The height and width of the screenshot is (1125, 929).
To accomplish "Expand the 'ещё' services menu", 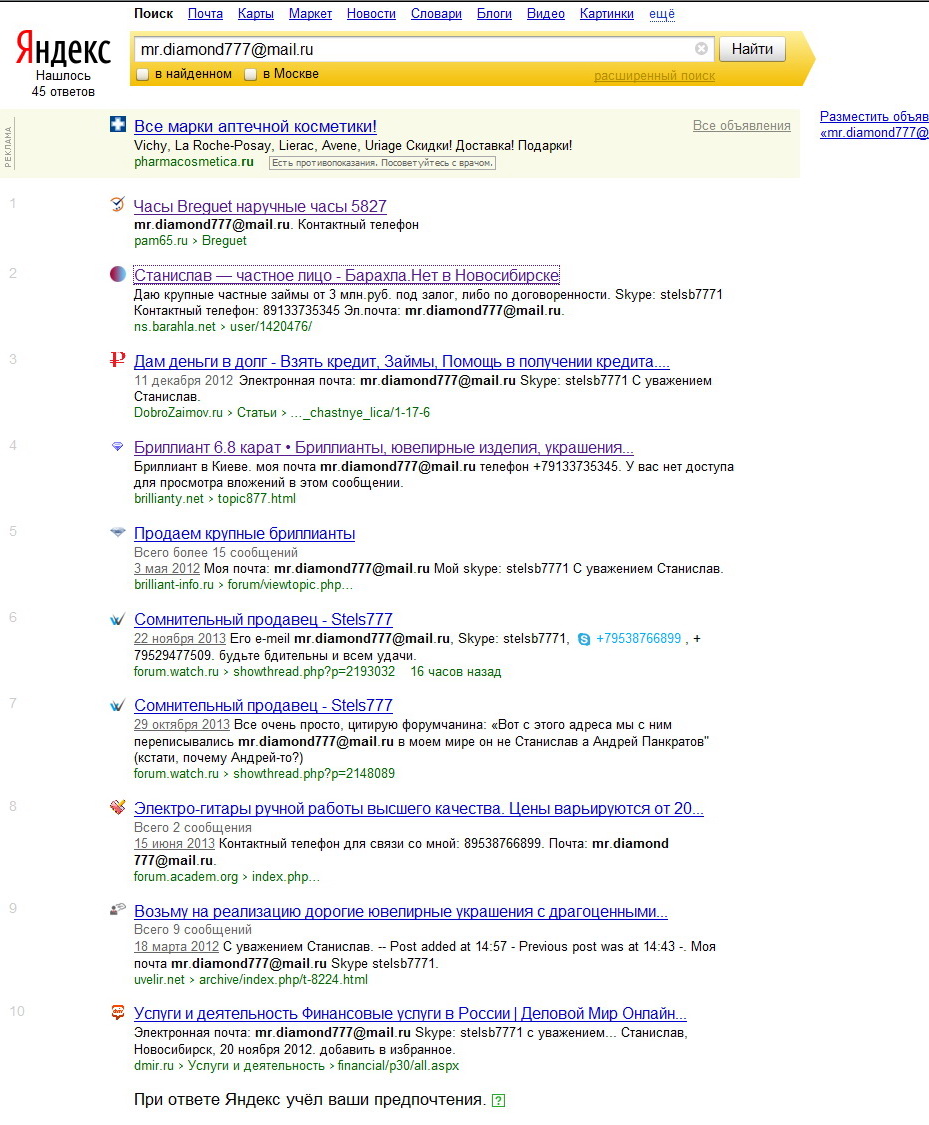I will (x=661, y=14).
